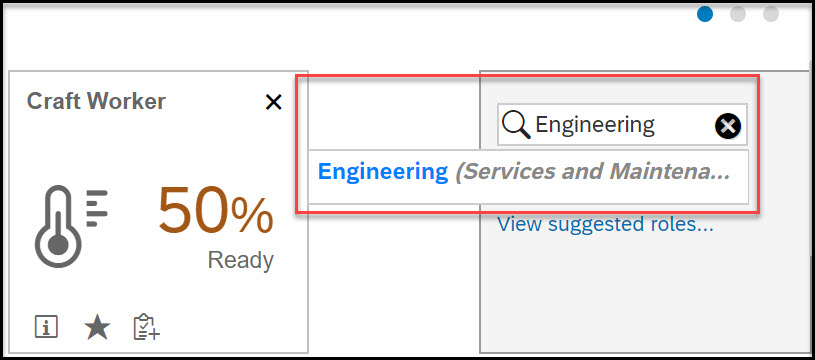
Task: Click the 50% readiness value
Action: [216, 211]
